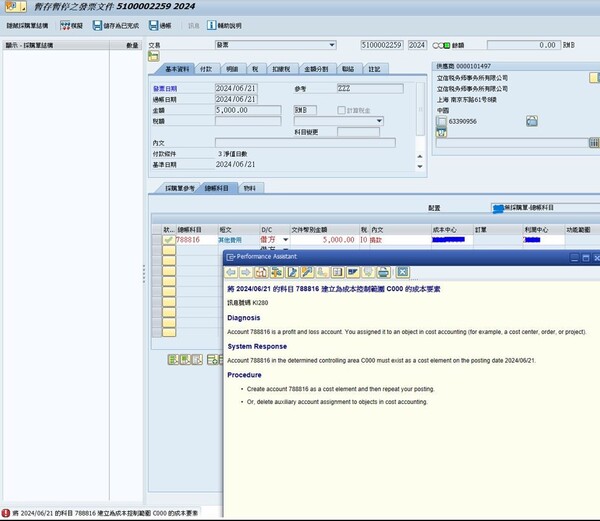This screenshot has width=600, height=521.
Task: Open the 交易 transaction type dropdown
Action: tap(331, 45)
